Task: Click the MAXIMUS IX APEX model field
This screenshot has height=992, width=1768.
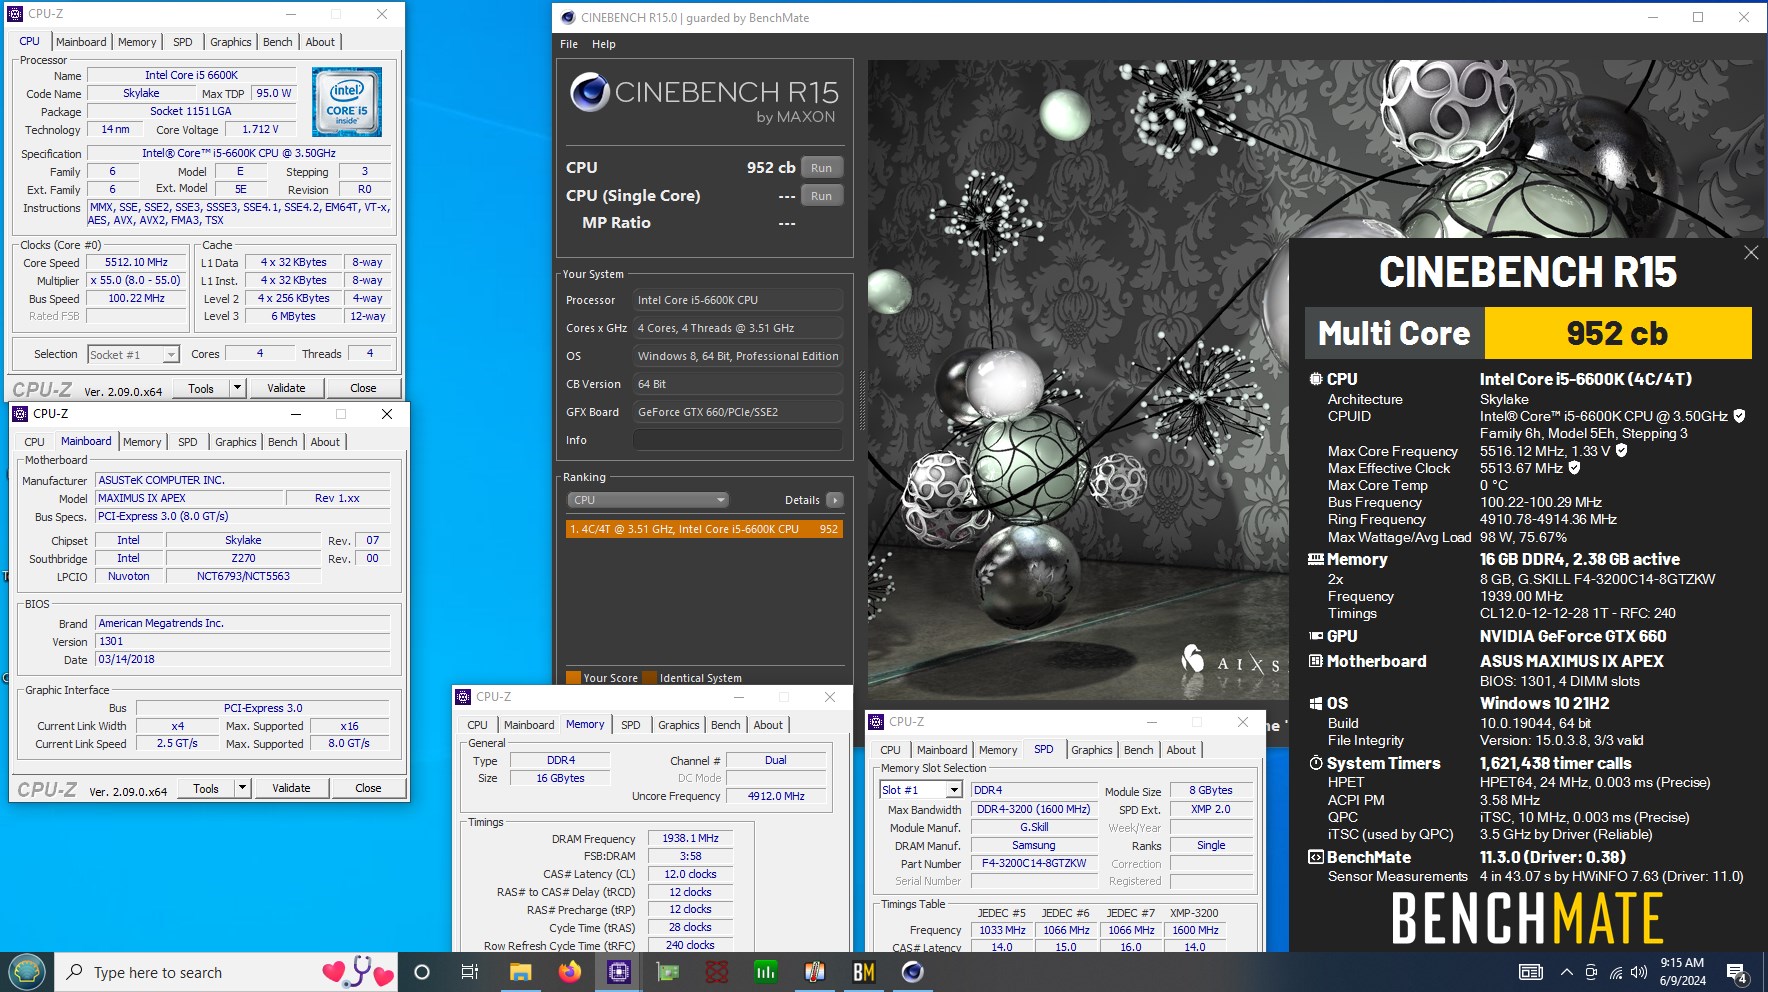Action: click(x=190, y=498)
